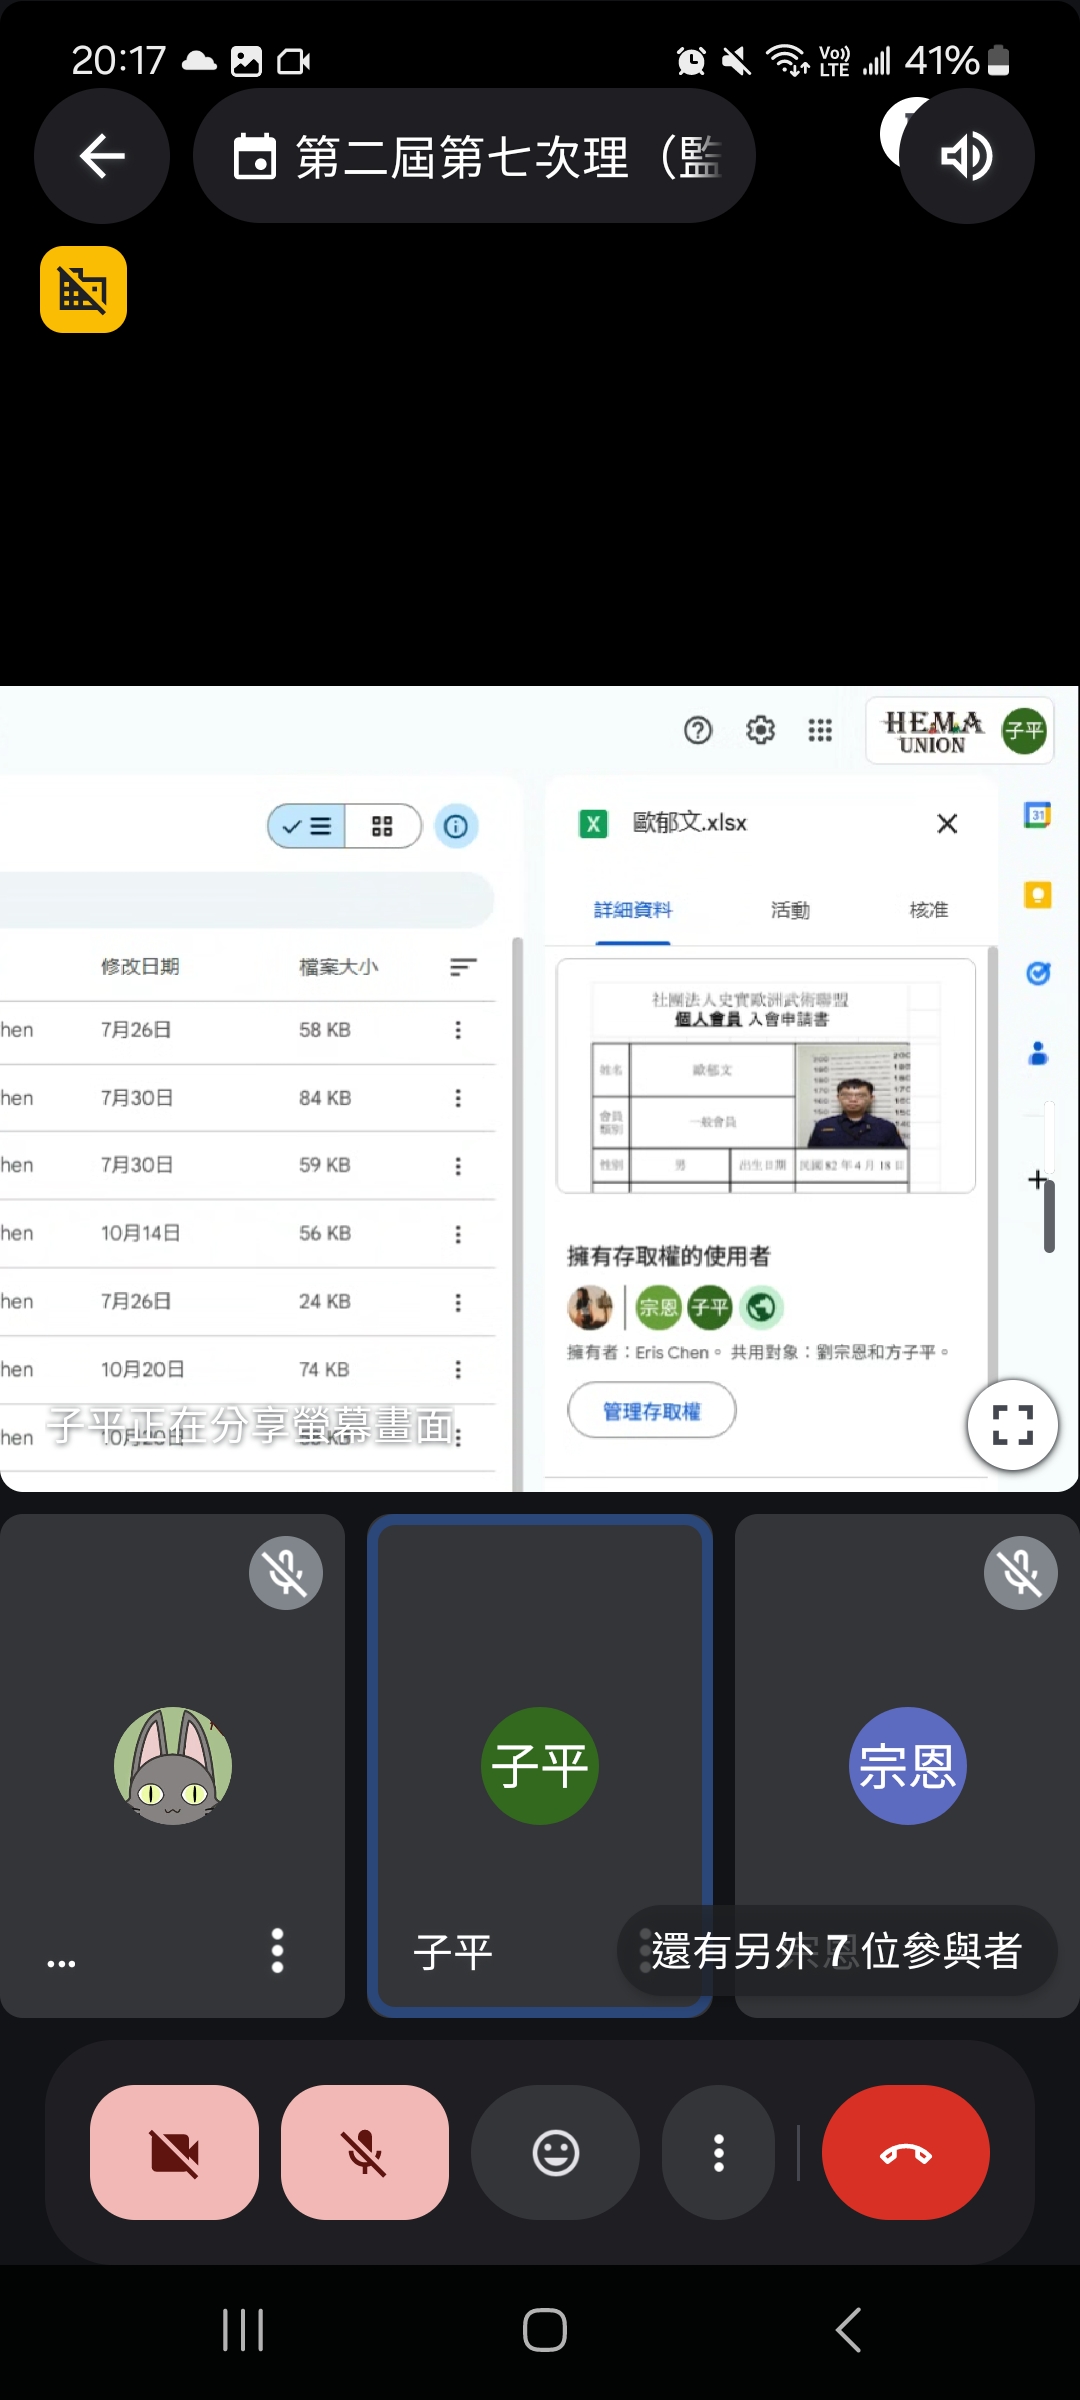Select the 核准 tab
Viewport: 1080px width, 2400px height.
pyautogui.click(x=928, y=910)
